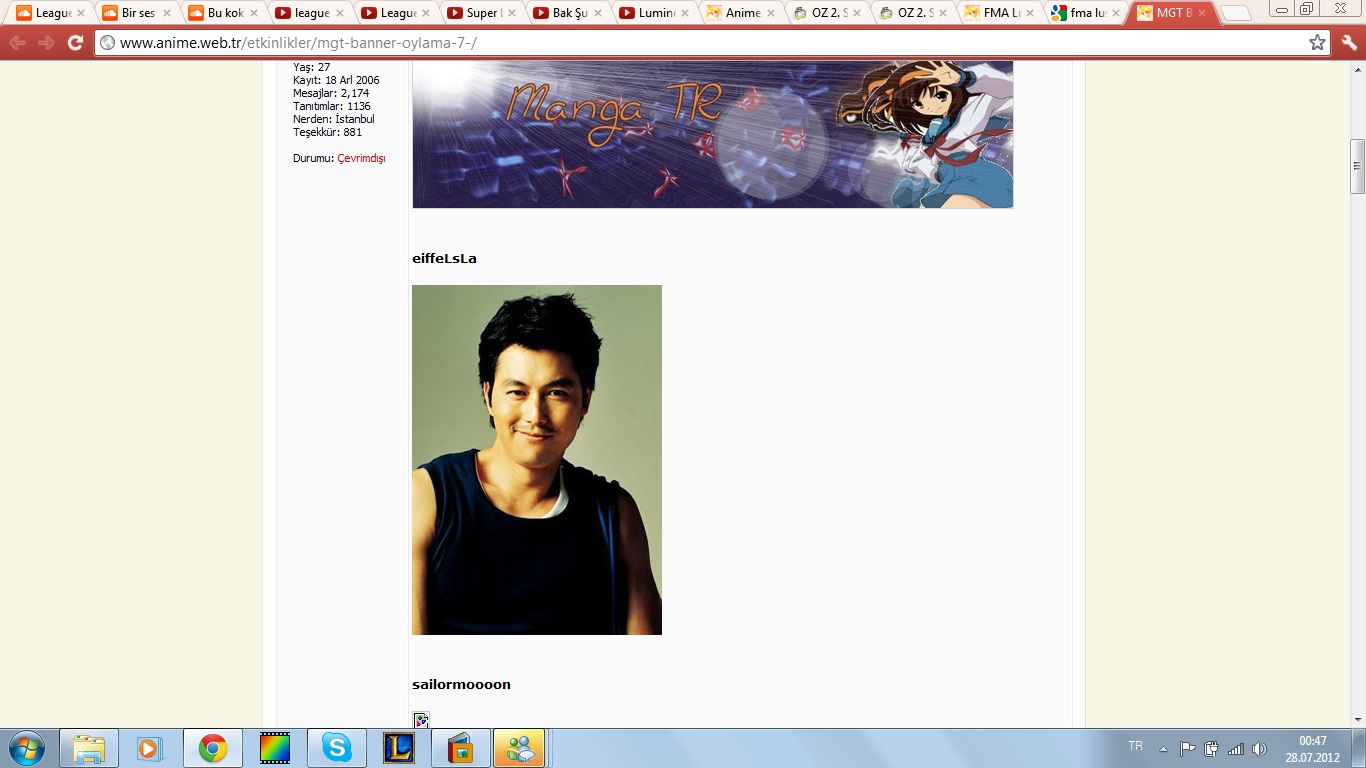Click the volume speaker tray icon

click(x=1259, y=749)
